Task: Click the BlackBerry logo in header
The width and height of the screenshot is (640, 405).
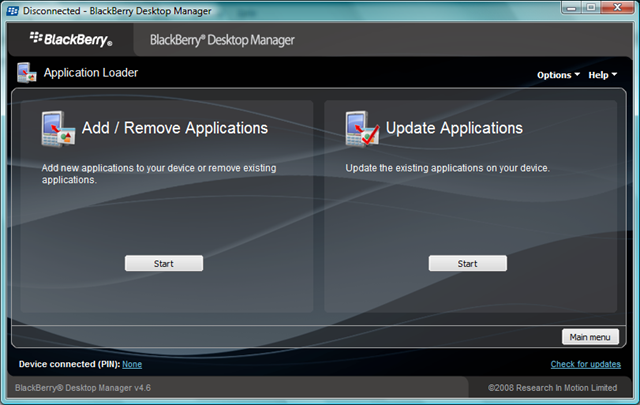Action: [x=71, y=39]
